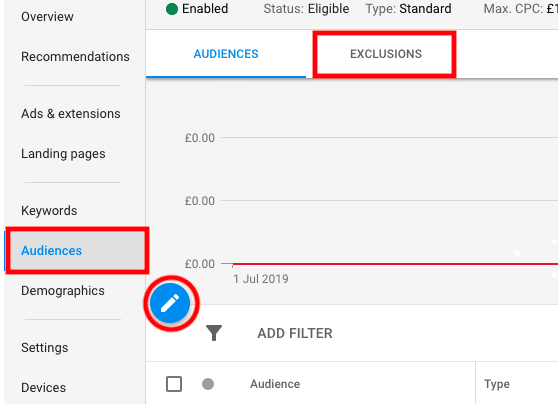Open the Demographics page
Screen dimensions: 558x404
tap(63, 291)
